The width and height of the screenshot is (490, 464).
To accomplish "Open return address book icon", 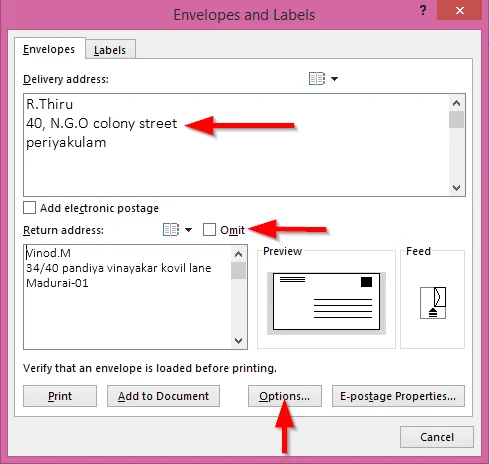I will (x=171, y=230).
